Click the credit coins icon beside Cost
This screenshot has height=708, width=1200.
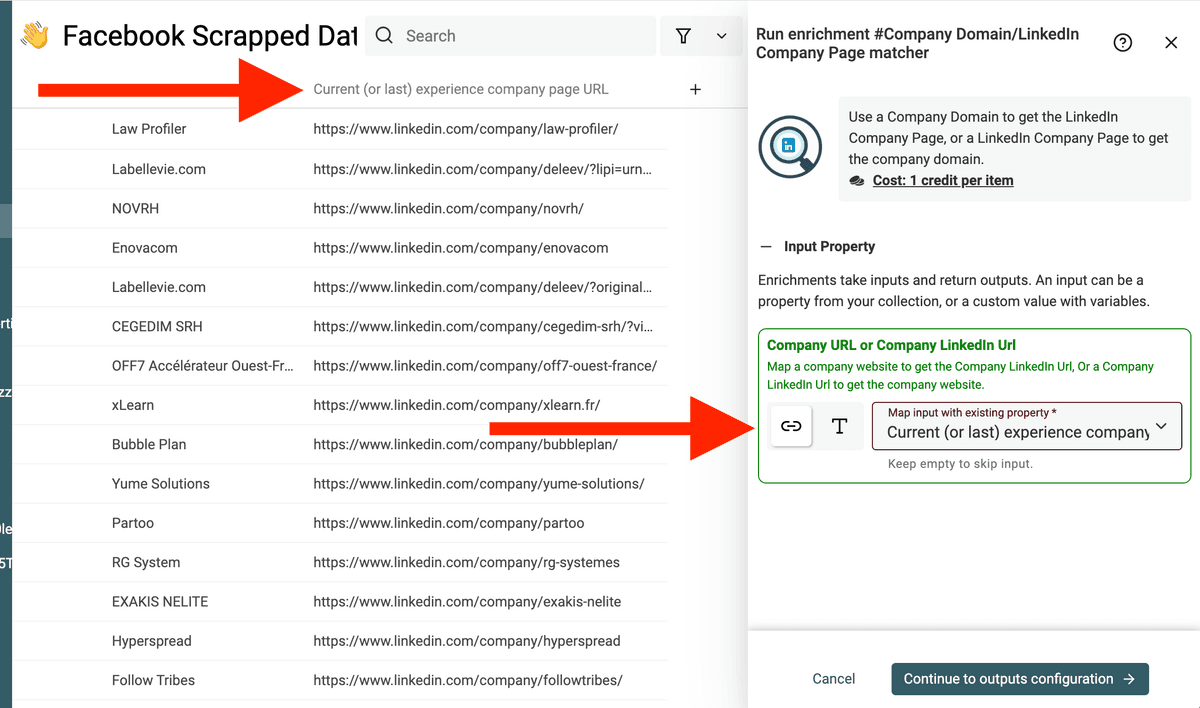[x=857, y=181]
